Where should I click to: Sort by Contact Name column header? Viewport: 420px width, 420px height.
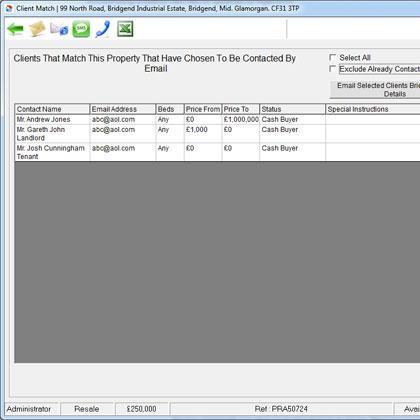[x=52, y=109]
